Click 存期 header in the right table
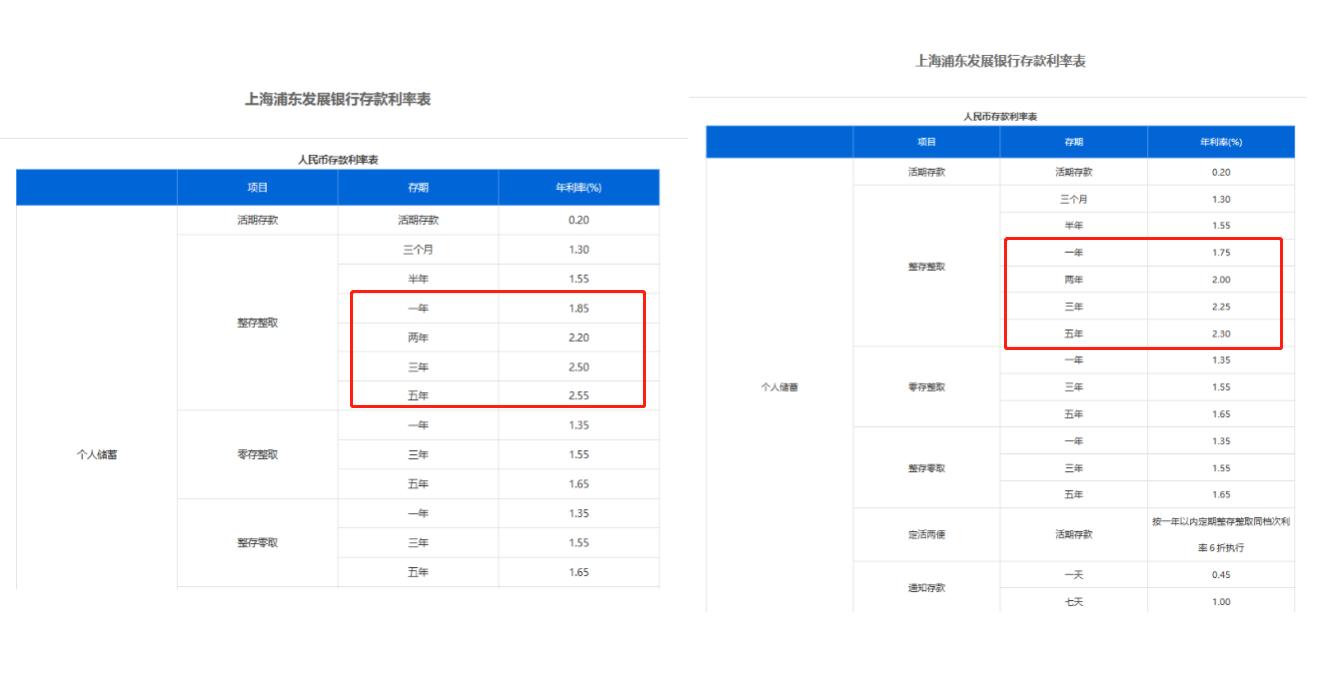Screen dimensions: 1320x675 (1073, 142)
